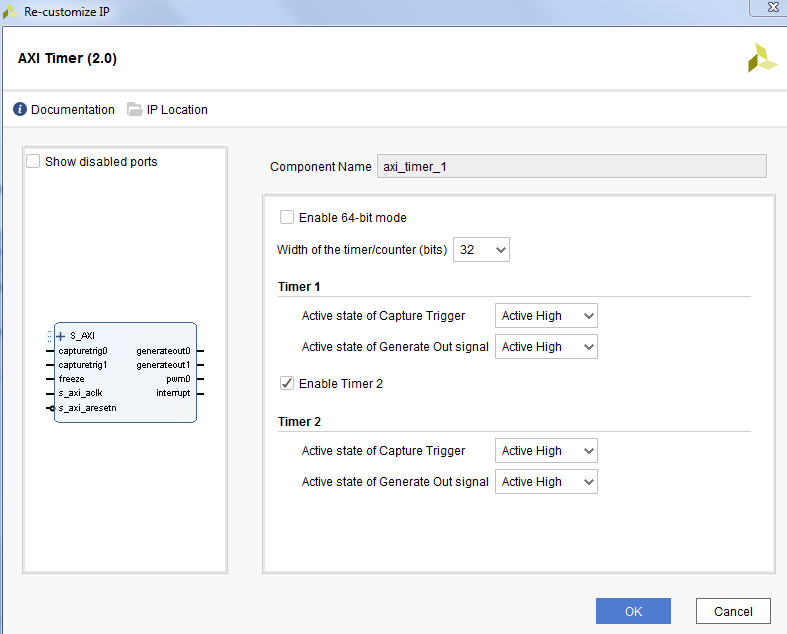Click the IP Location folder icon
787x634 pixels.
tap(135, 110)
